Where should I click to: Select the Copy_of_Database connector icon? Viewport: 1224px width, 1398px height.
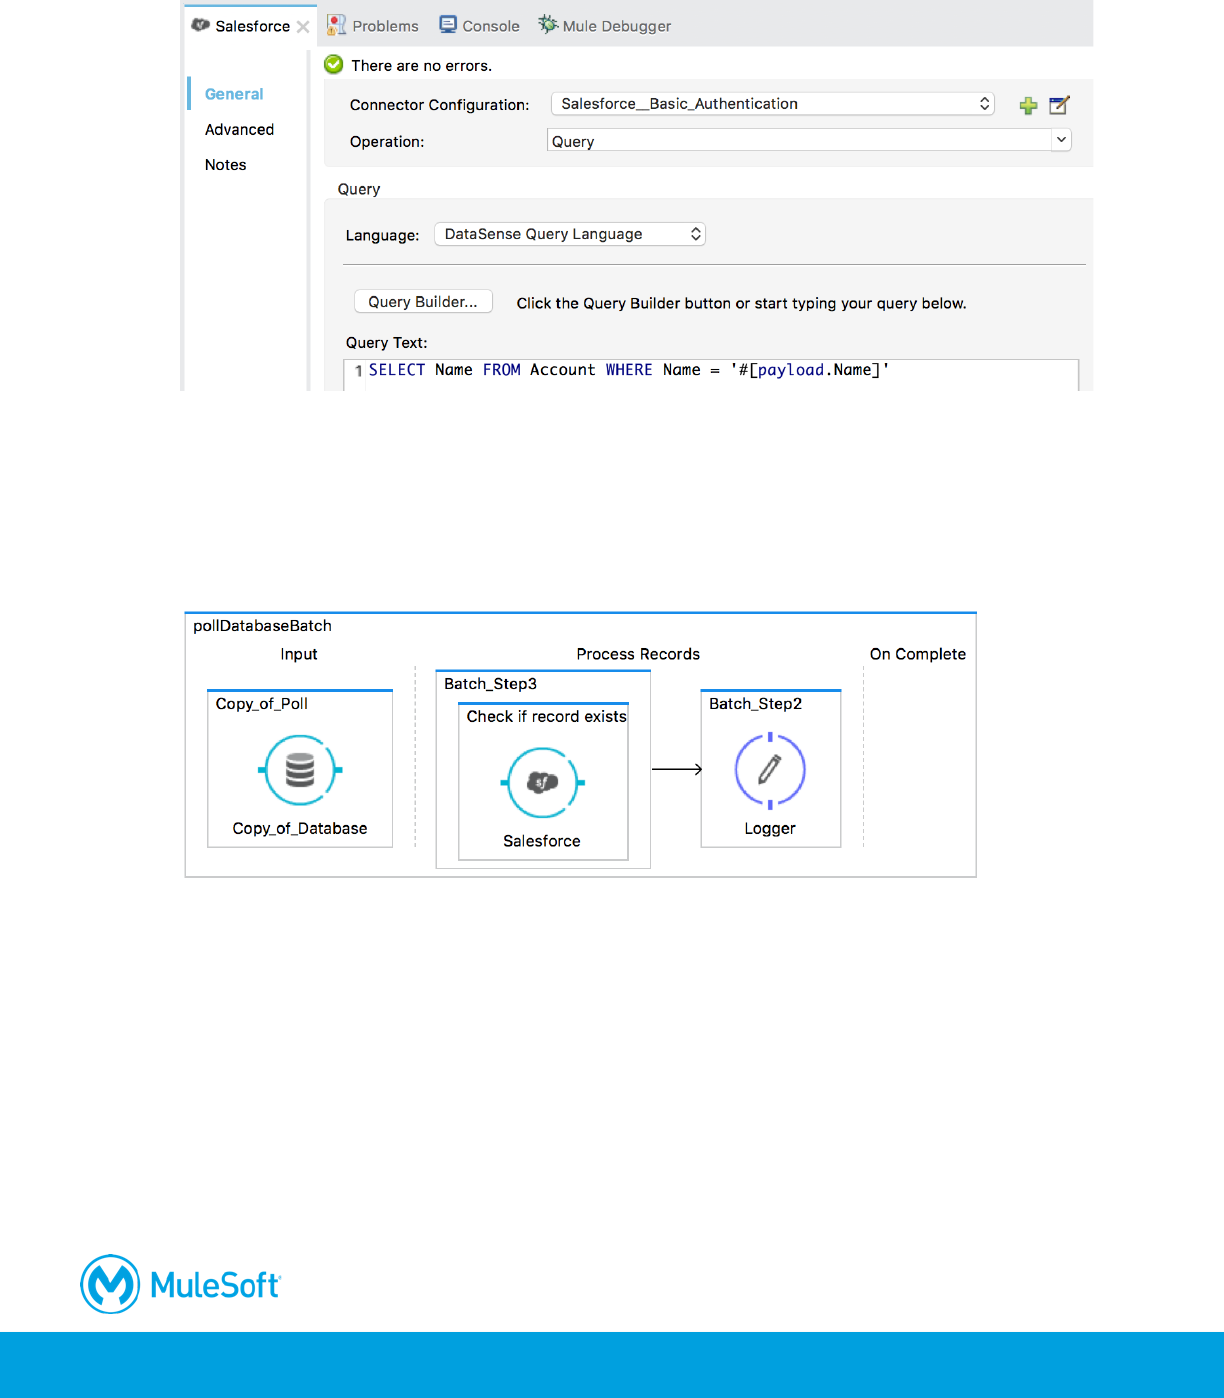click(300, 770)
